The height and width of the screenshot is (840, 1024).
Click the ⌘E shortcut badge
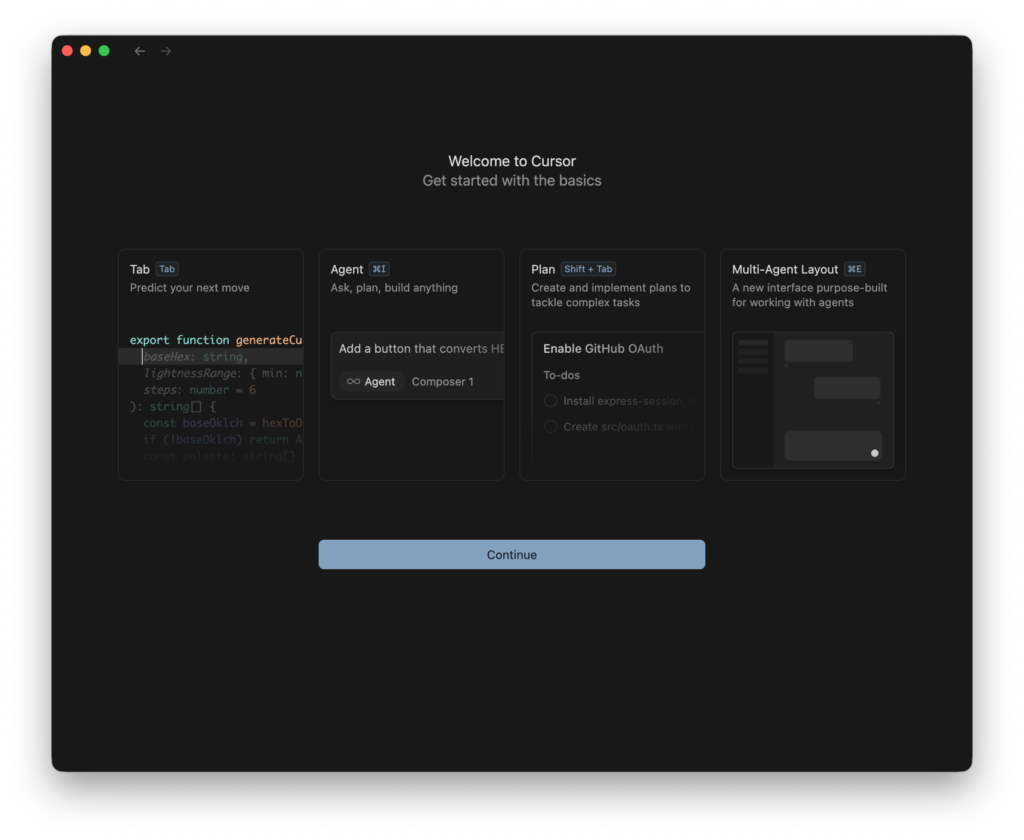point(855,269)
